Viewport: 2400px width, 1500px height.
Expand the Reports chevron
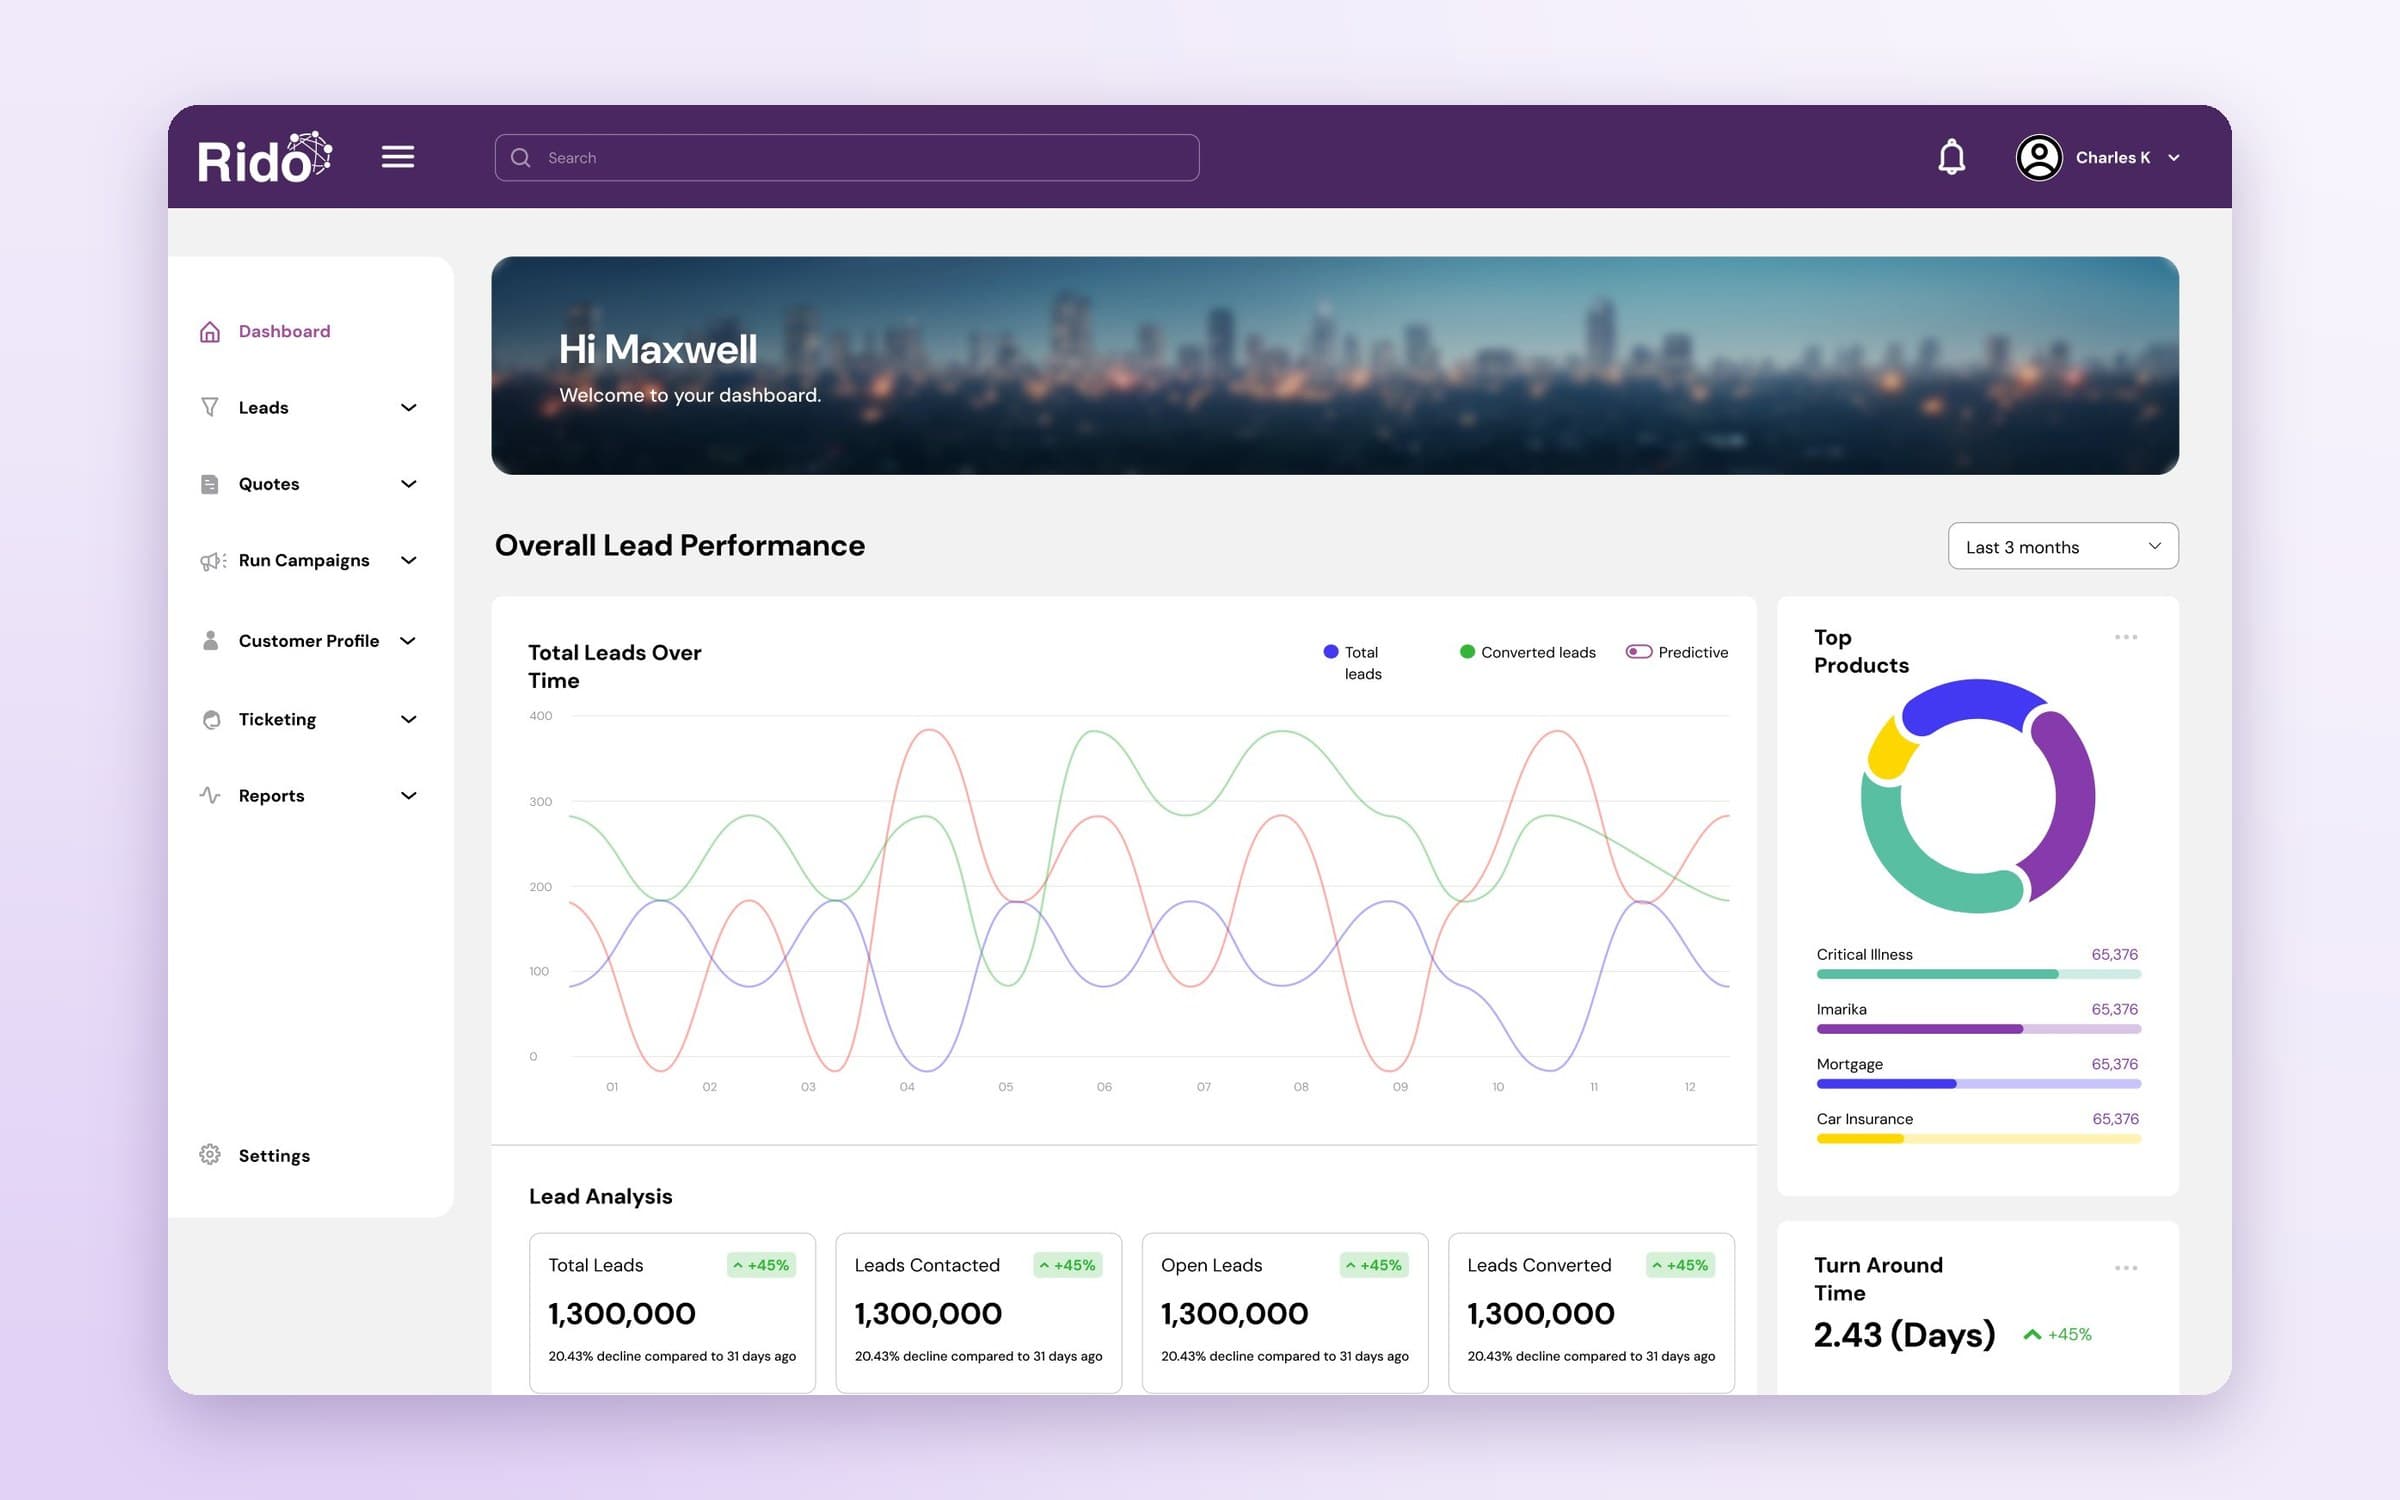click(x=408, y=796)
